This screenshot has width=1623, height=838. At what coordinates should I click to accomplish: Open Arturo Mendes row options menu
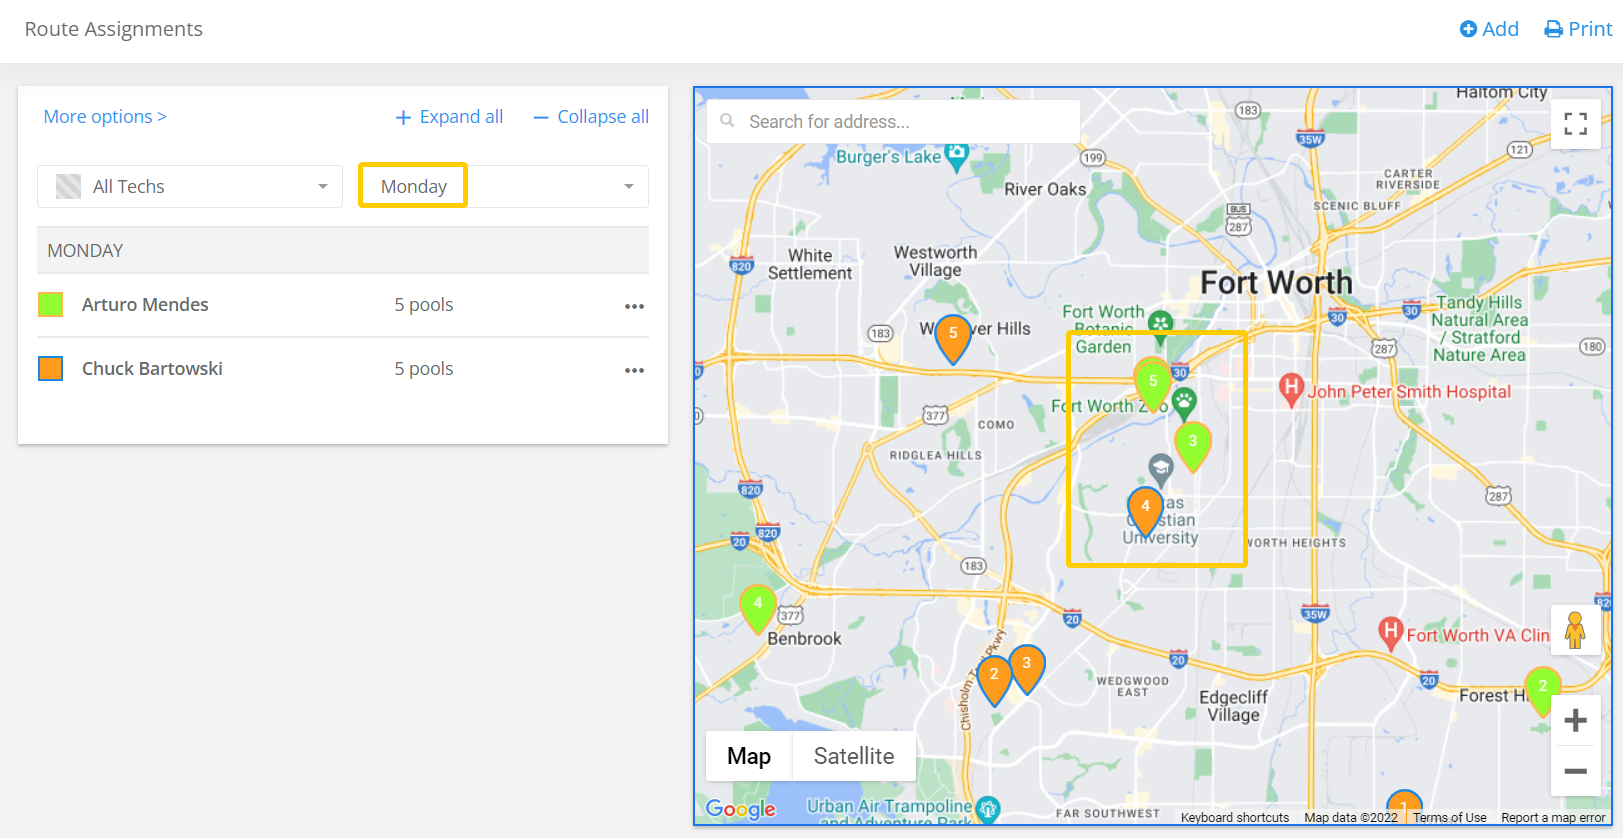coord(634,306)
